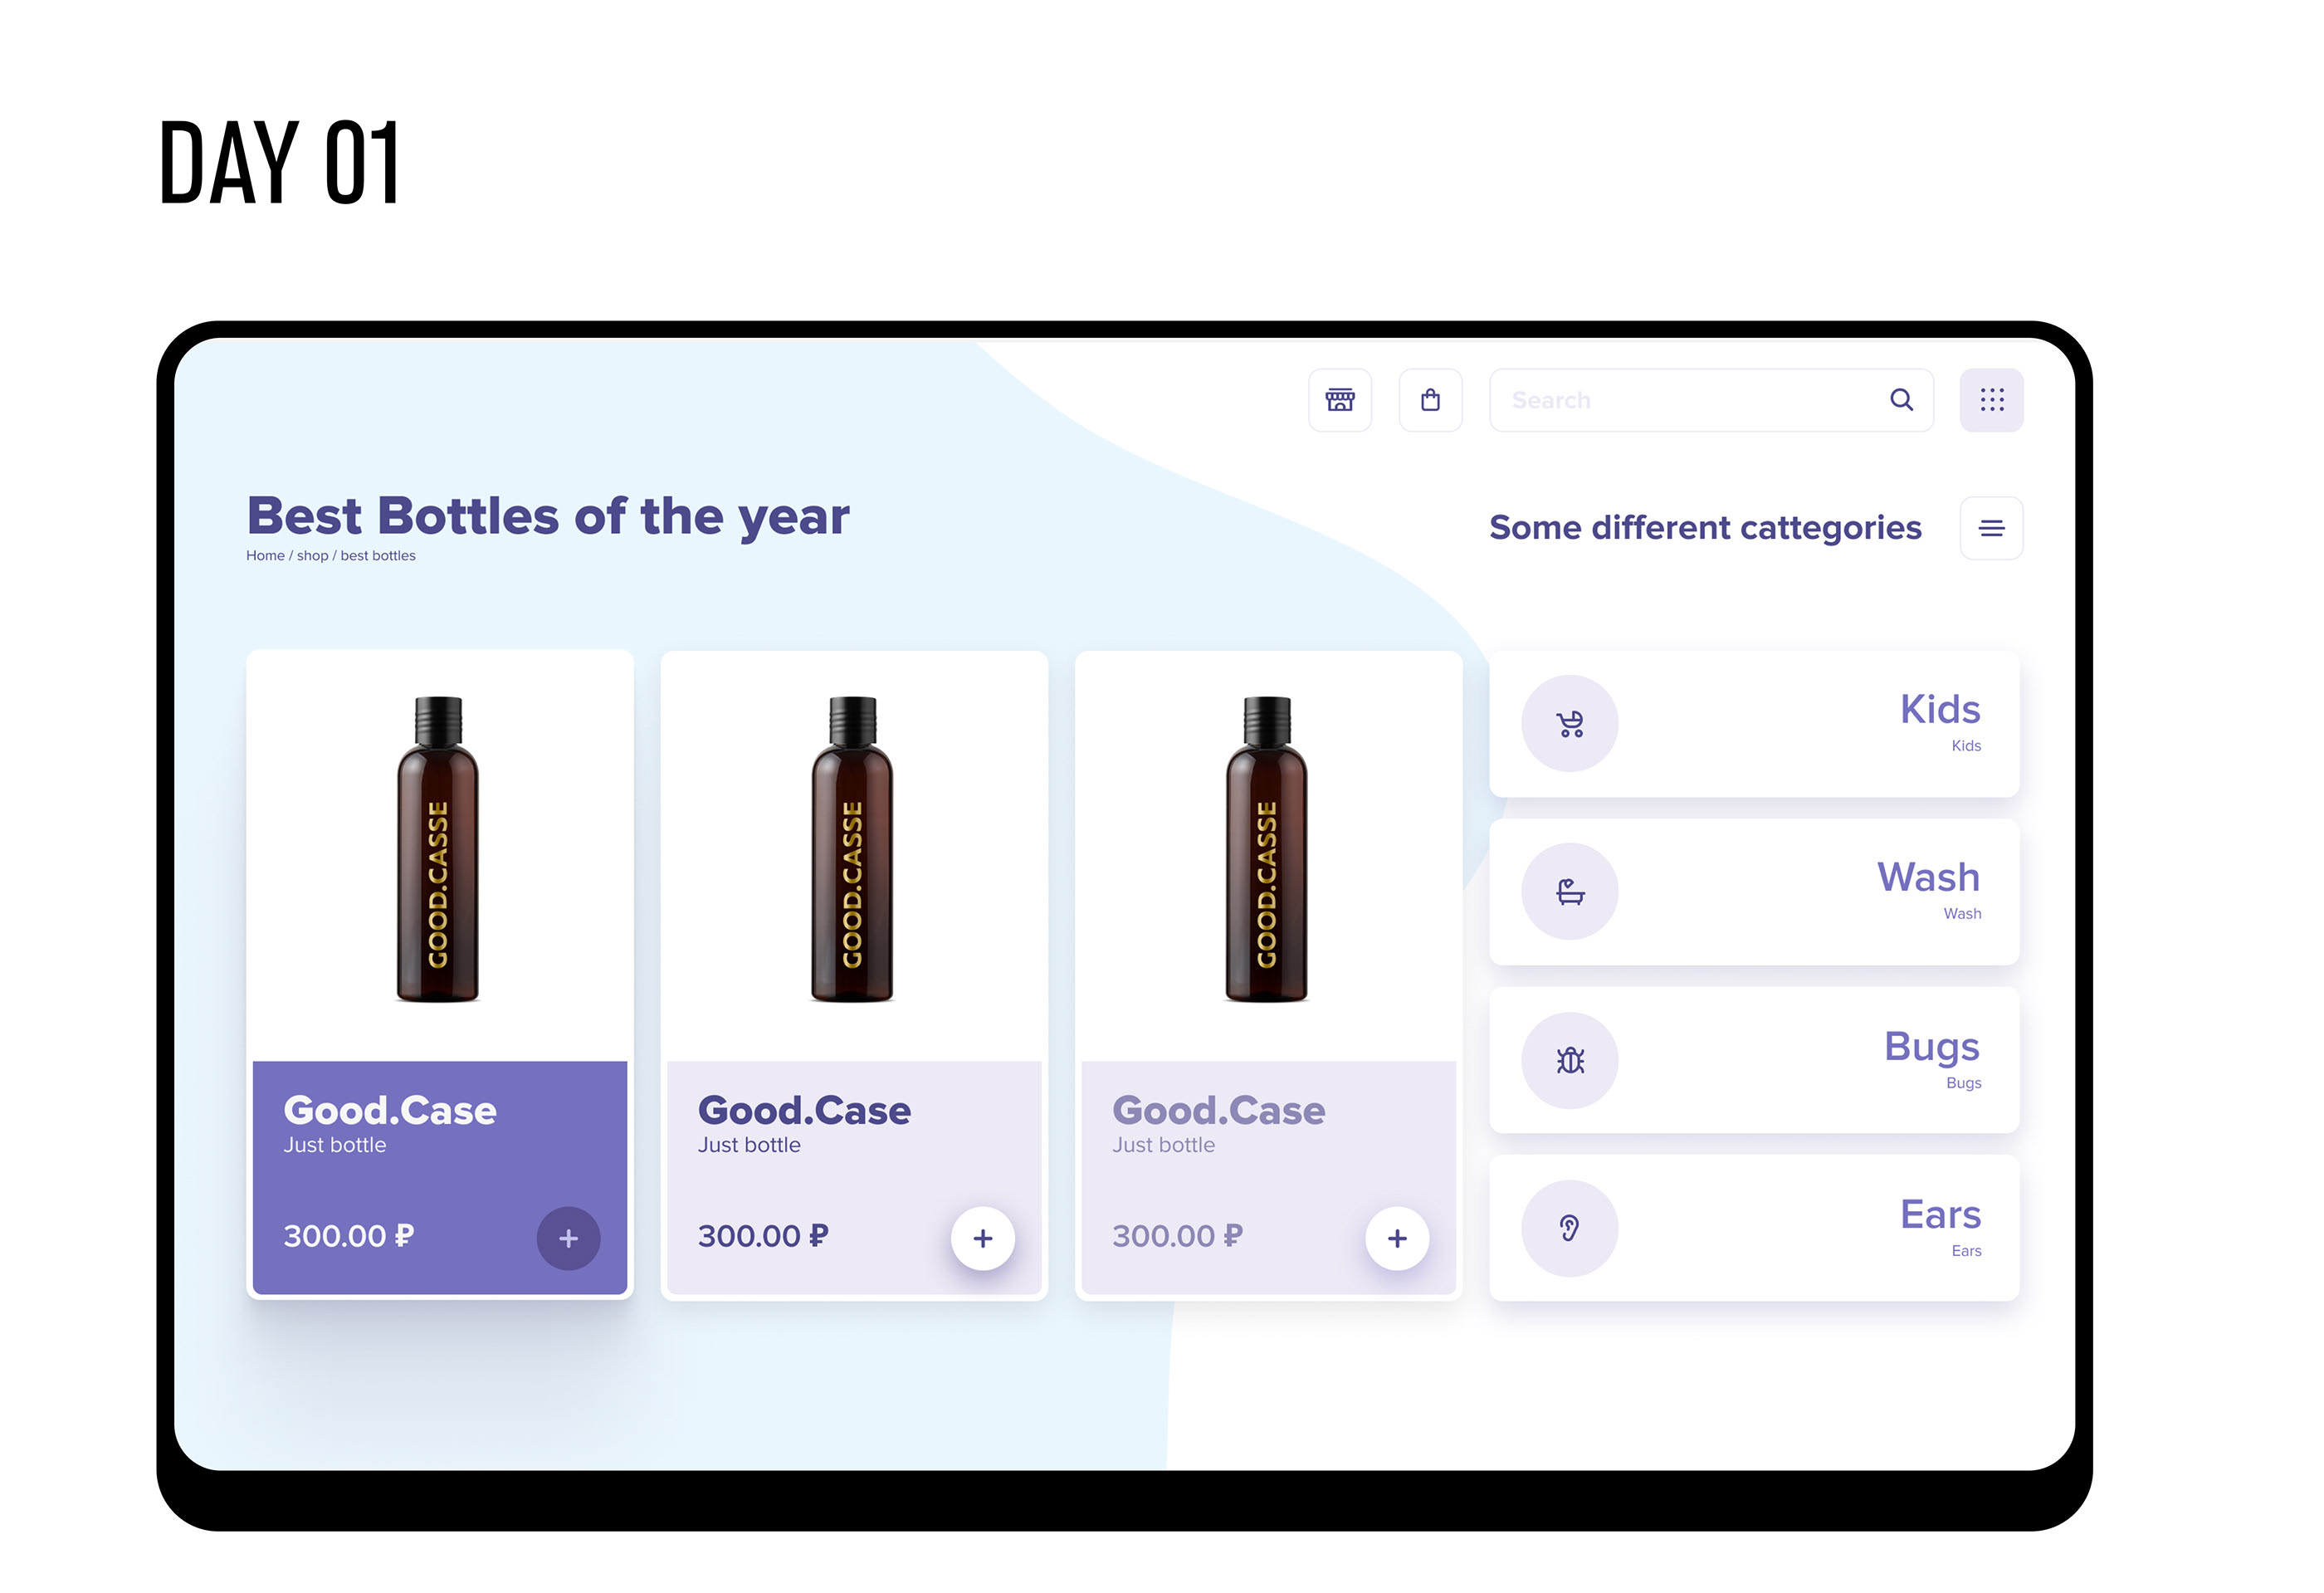Click the Wash bathtub icon
Screen dimensions: 2324x1593
(1570, 891)
